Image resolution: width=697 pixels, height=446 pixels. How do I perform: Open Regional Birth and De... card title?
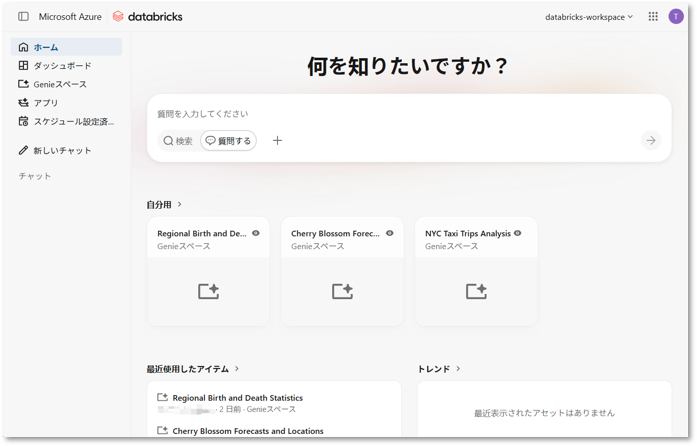(x=202, y=234)
